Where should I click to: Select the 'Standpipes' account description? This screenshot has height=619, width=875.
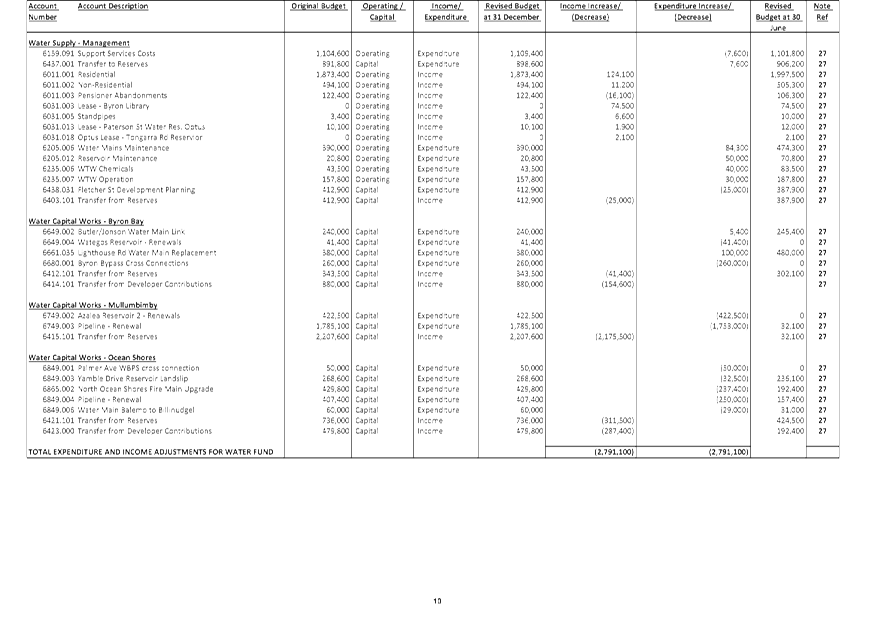[97, 117]
